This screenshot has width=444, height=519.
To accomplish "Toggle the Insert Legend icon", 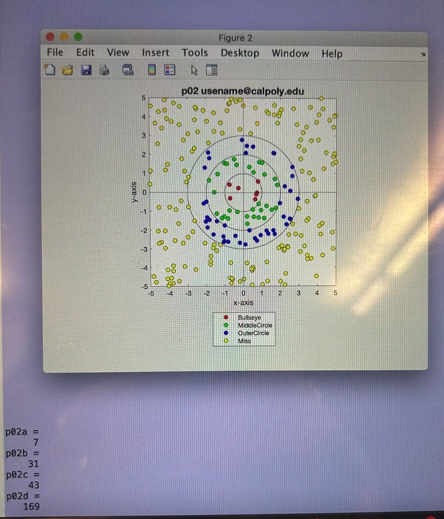I will coord(170,70).
